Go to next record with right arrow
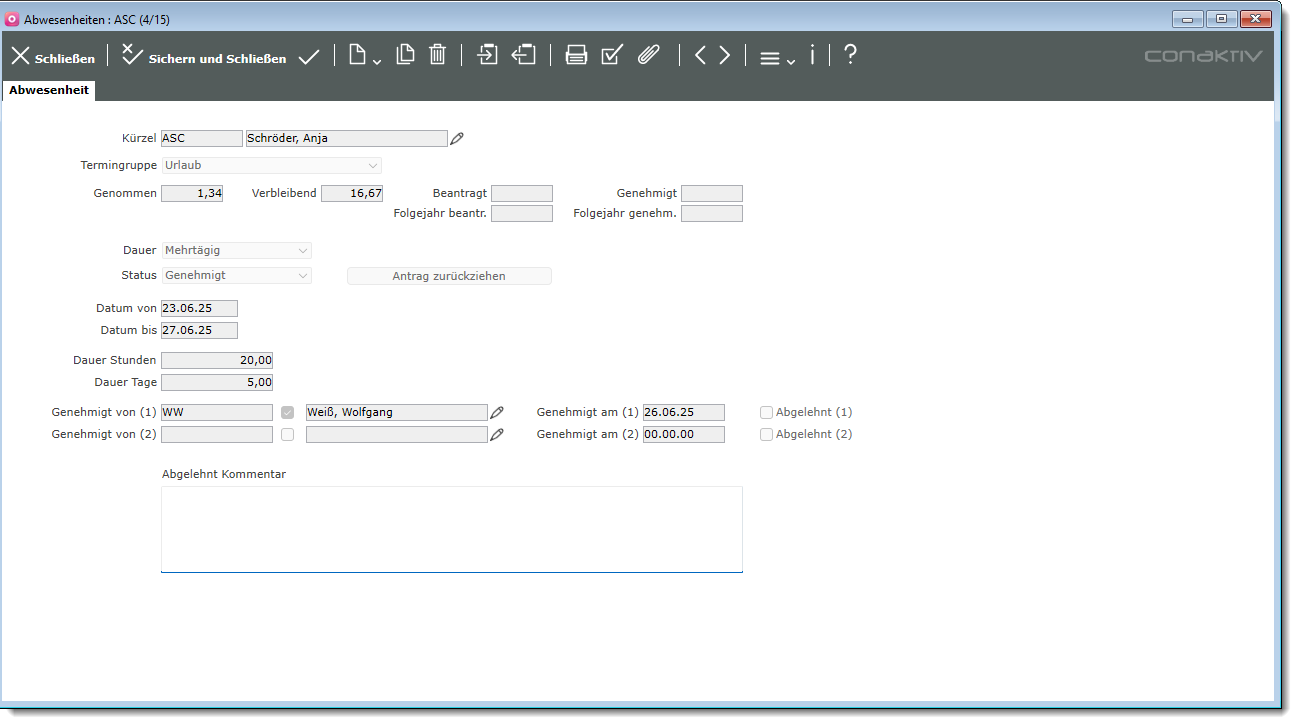The height and width of the screenshot is (724, 1297). tap(725, 55)
